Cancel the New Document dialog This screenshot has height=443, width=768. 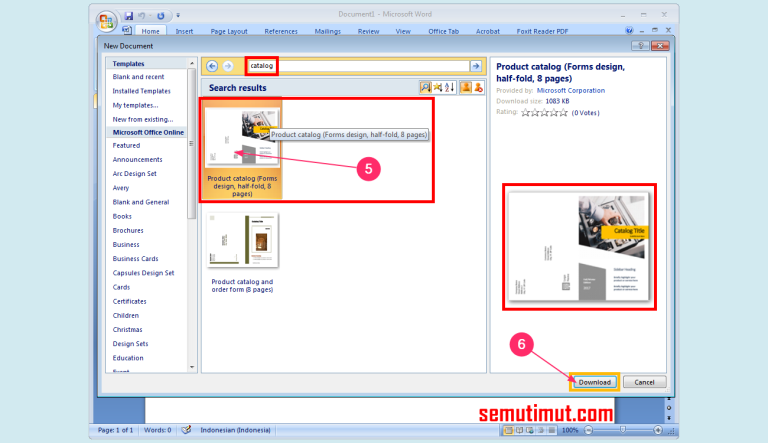pyautogui.click(x=644, y=382)
